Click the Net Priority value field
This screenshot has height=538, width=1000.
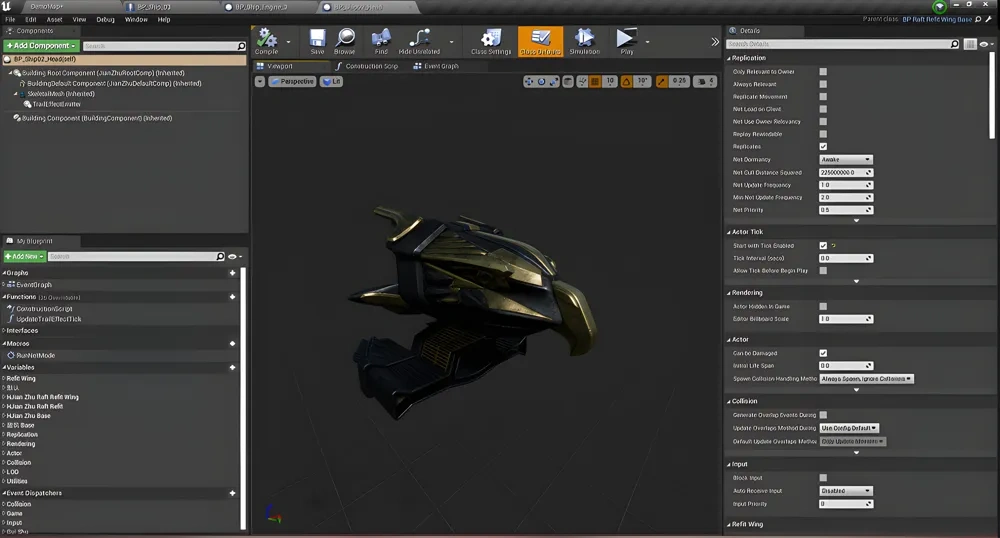click(842, 210)
